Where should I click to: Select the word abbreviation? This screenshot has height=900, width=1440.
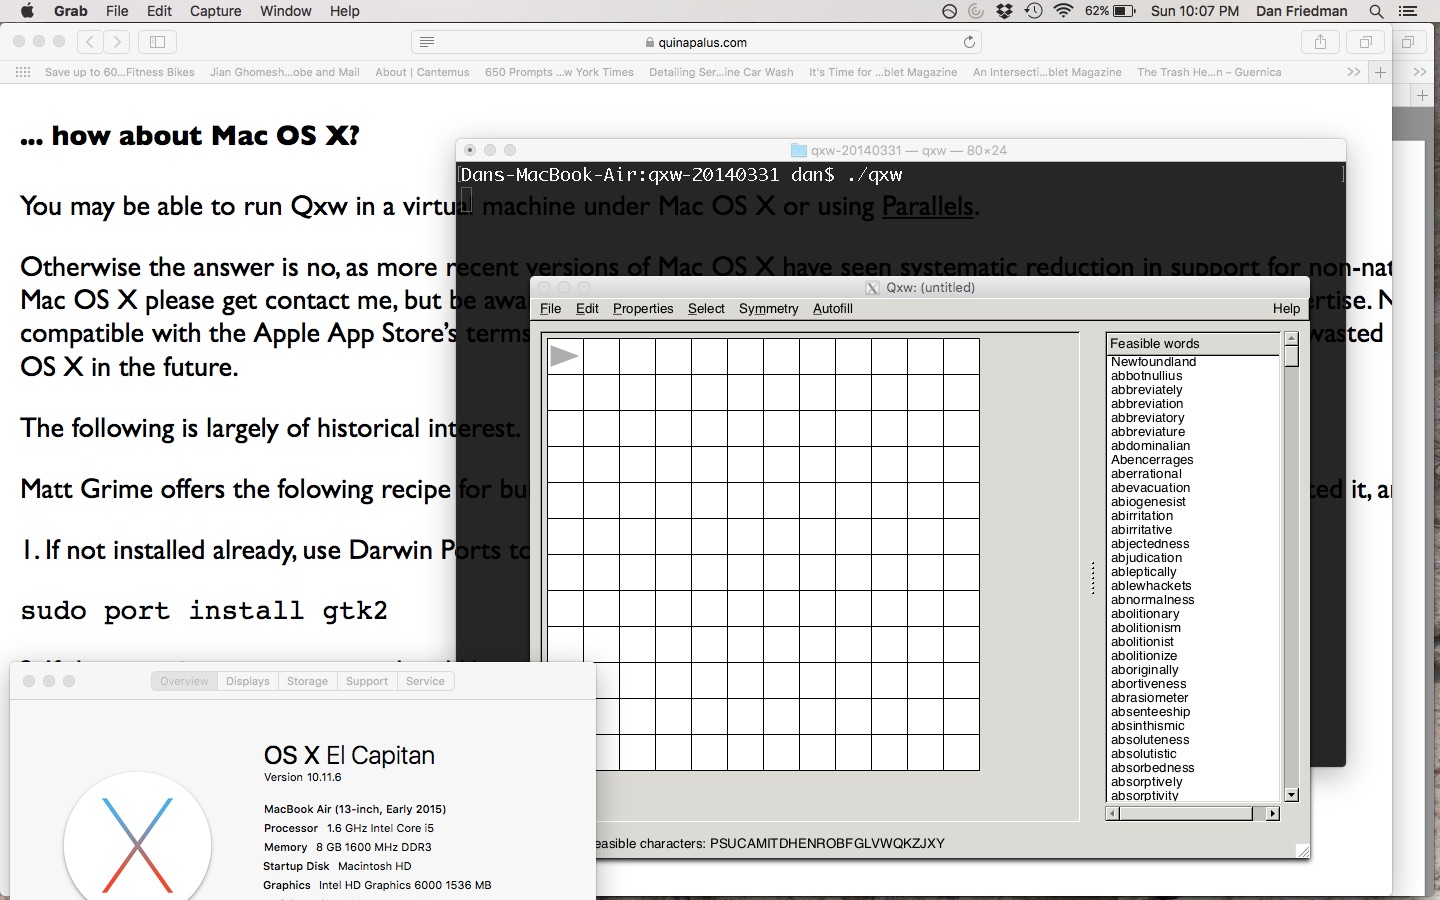(x=1146, y=404)
